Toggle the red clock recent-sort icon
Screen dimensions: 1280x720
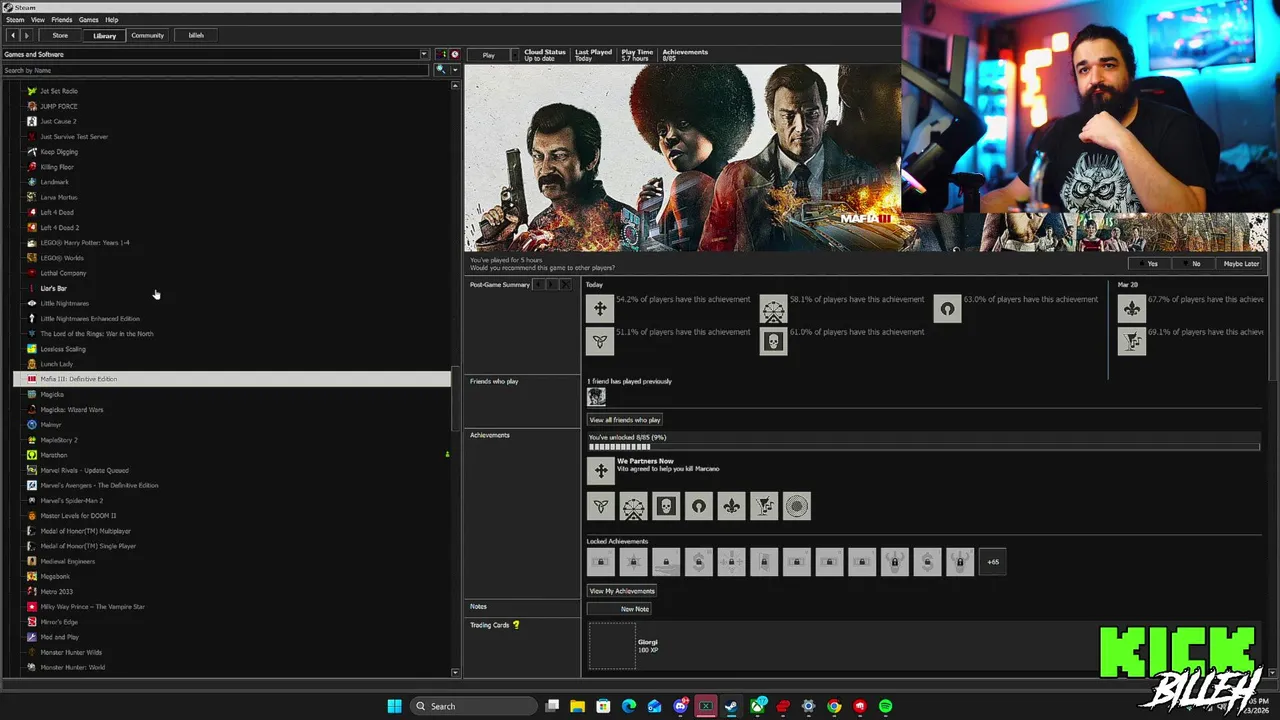pyautogui.click(x=455, y=54)
